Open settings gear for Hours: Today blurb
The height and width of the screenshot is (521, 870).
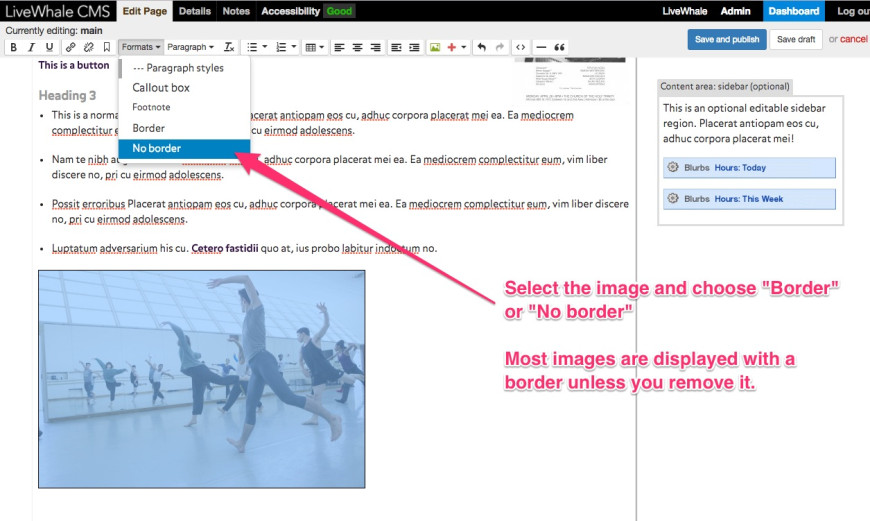tap(672, 167)
